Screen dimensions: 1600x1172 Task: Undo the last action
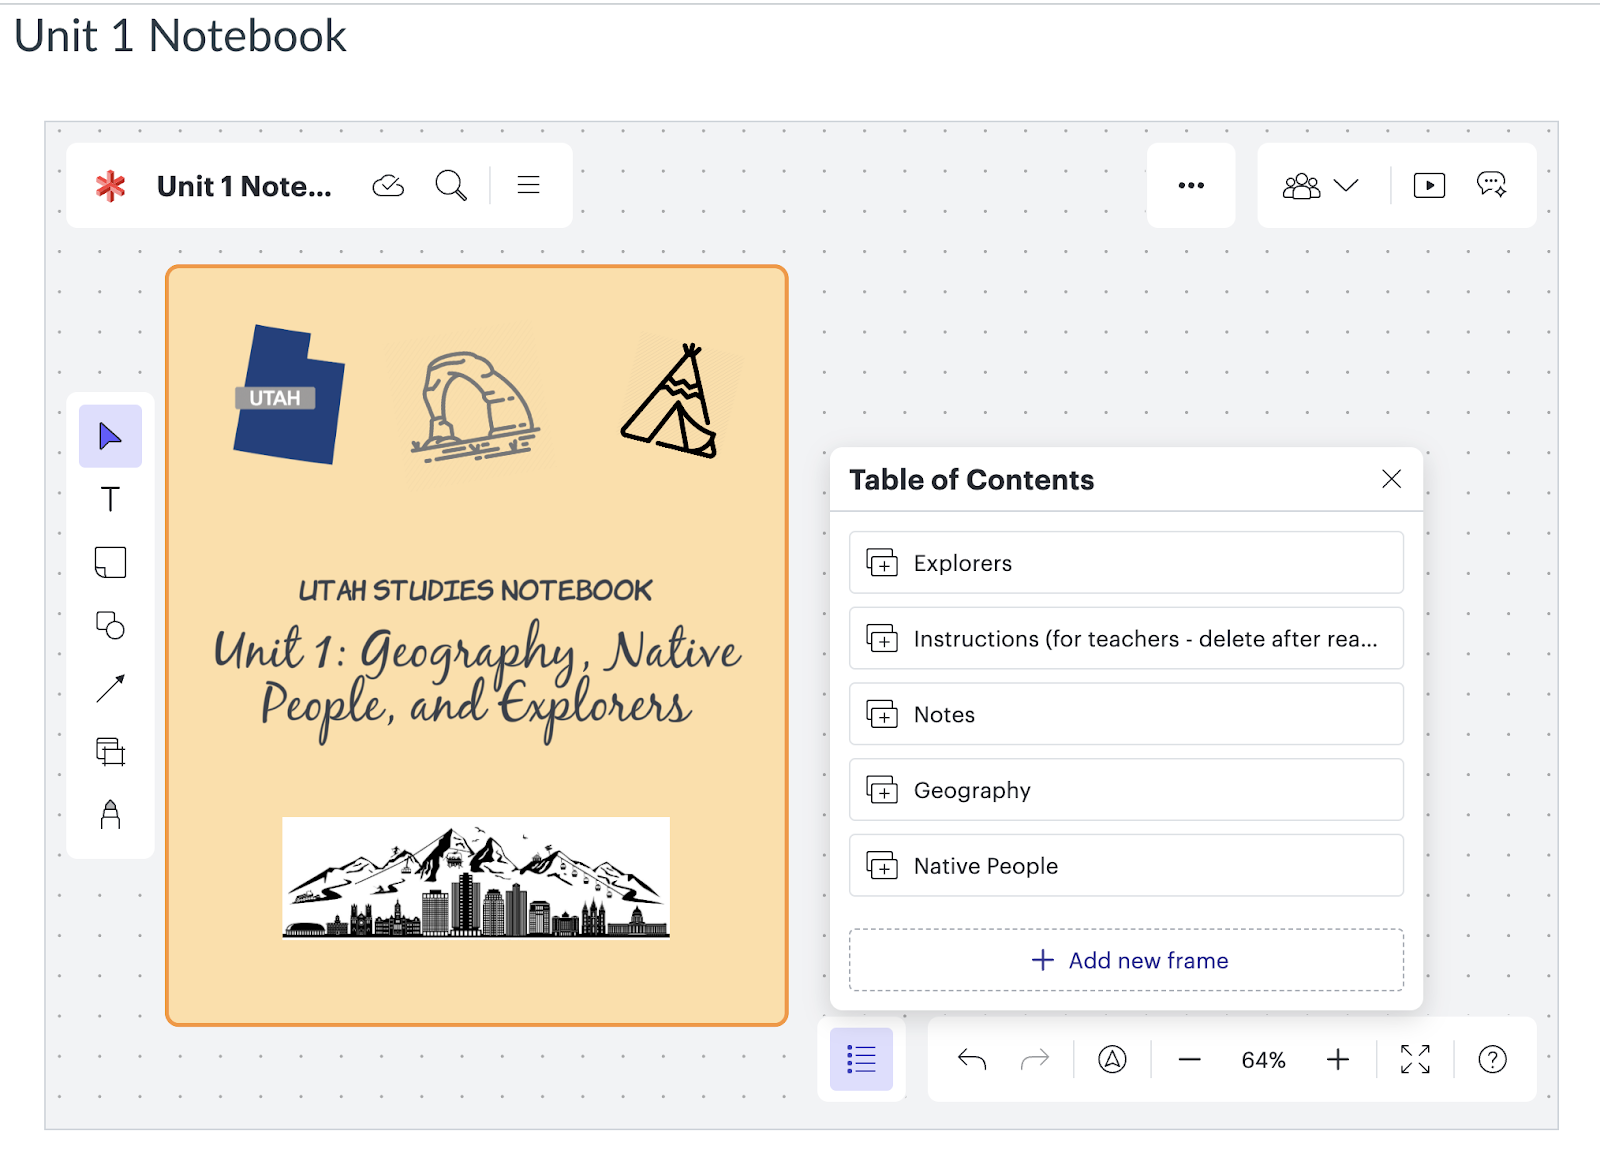click(x=972, y=1059)
